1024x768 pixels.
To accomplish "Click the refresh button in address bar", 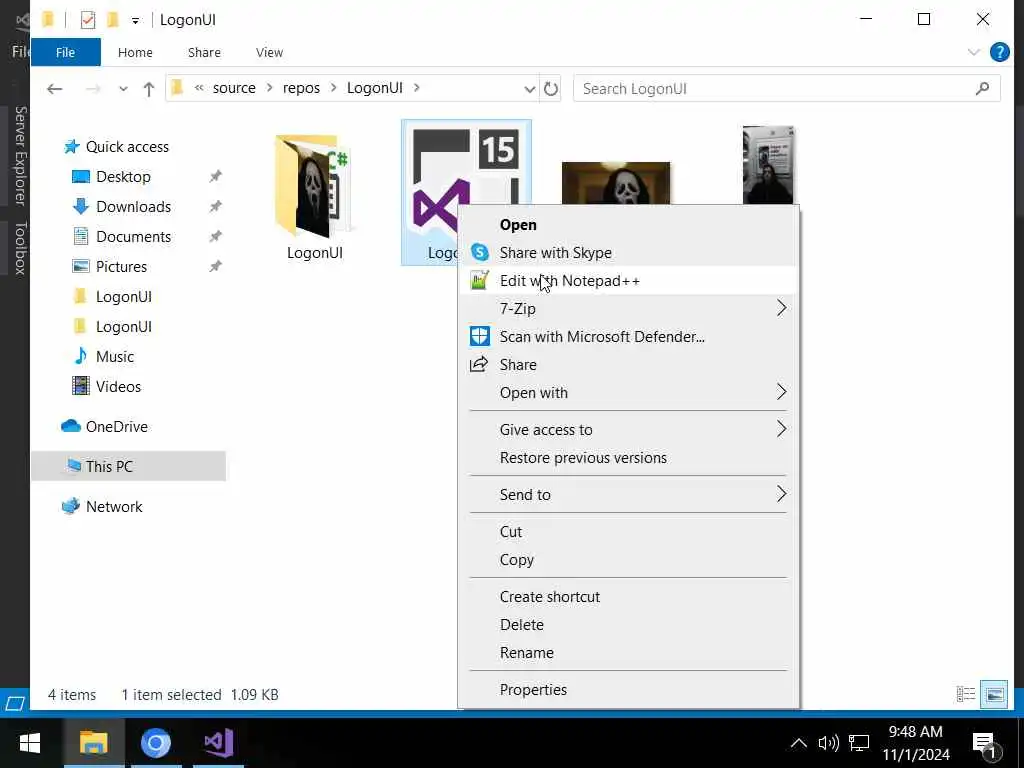I will click(551, 89).
